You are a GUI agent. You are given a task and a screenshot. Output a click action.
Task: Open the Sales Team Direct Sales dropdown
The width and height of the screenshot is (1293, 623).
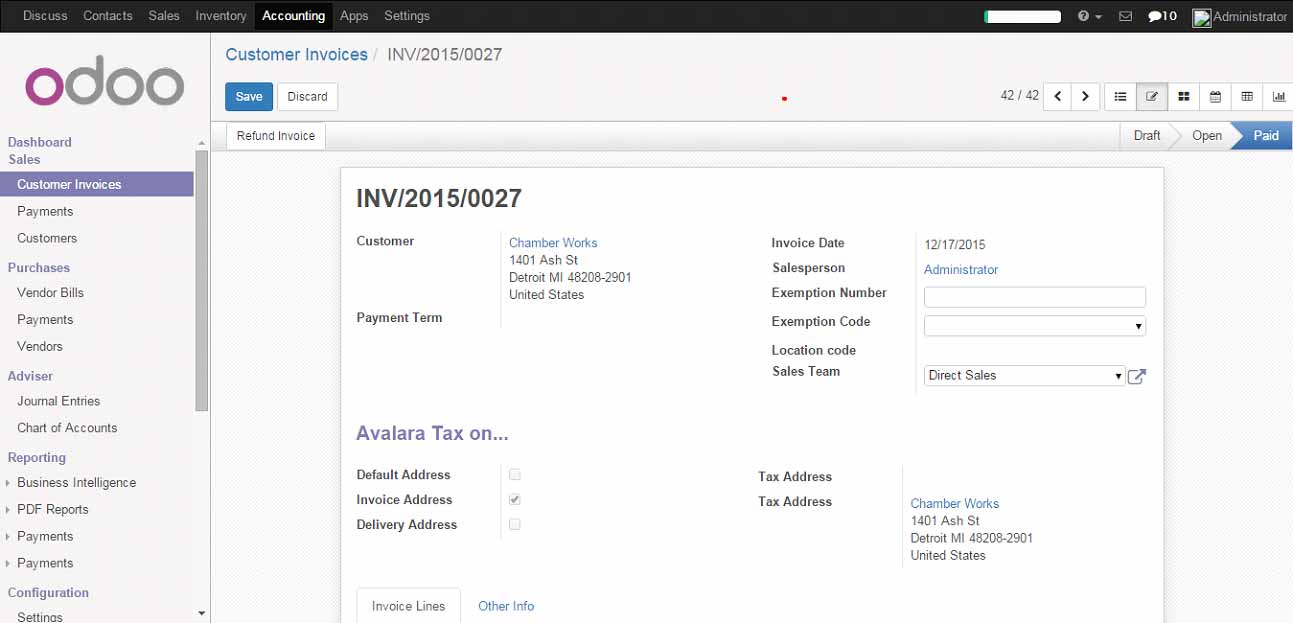[x=1025, y=376]
